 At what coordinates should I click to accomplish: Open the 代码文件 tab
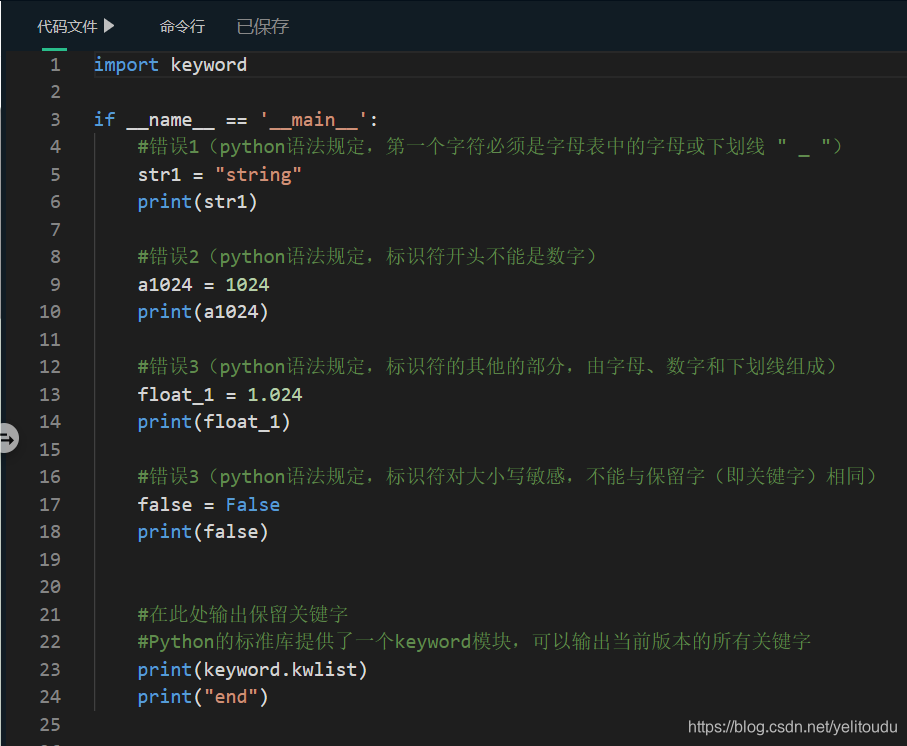(x=67, y=27)
